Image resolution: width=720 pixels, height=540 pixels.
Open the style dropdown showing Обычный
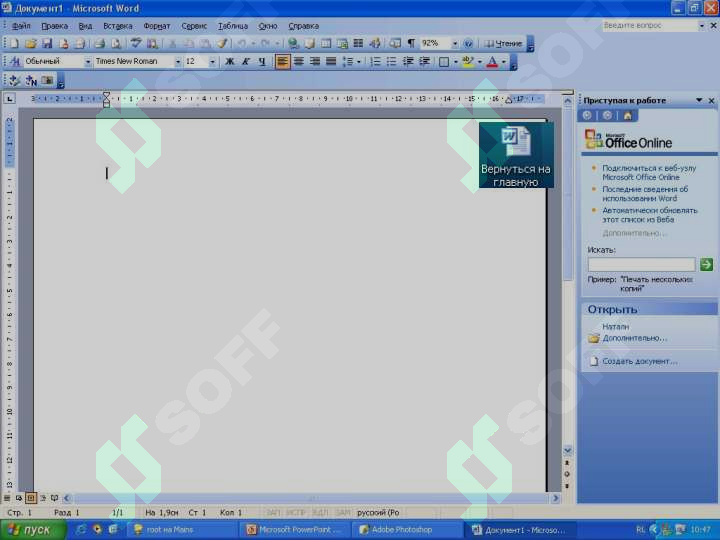(88, 62)
